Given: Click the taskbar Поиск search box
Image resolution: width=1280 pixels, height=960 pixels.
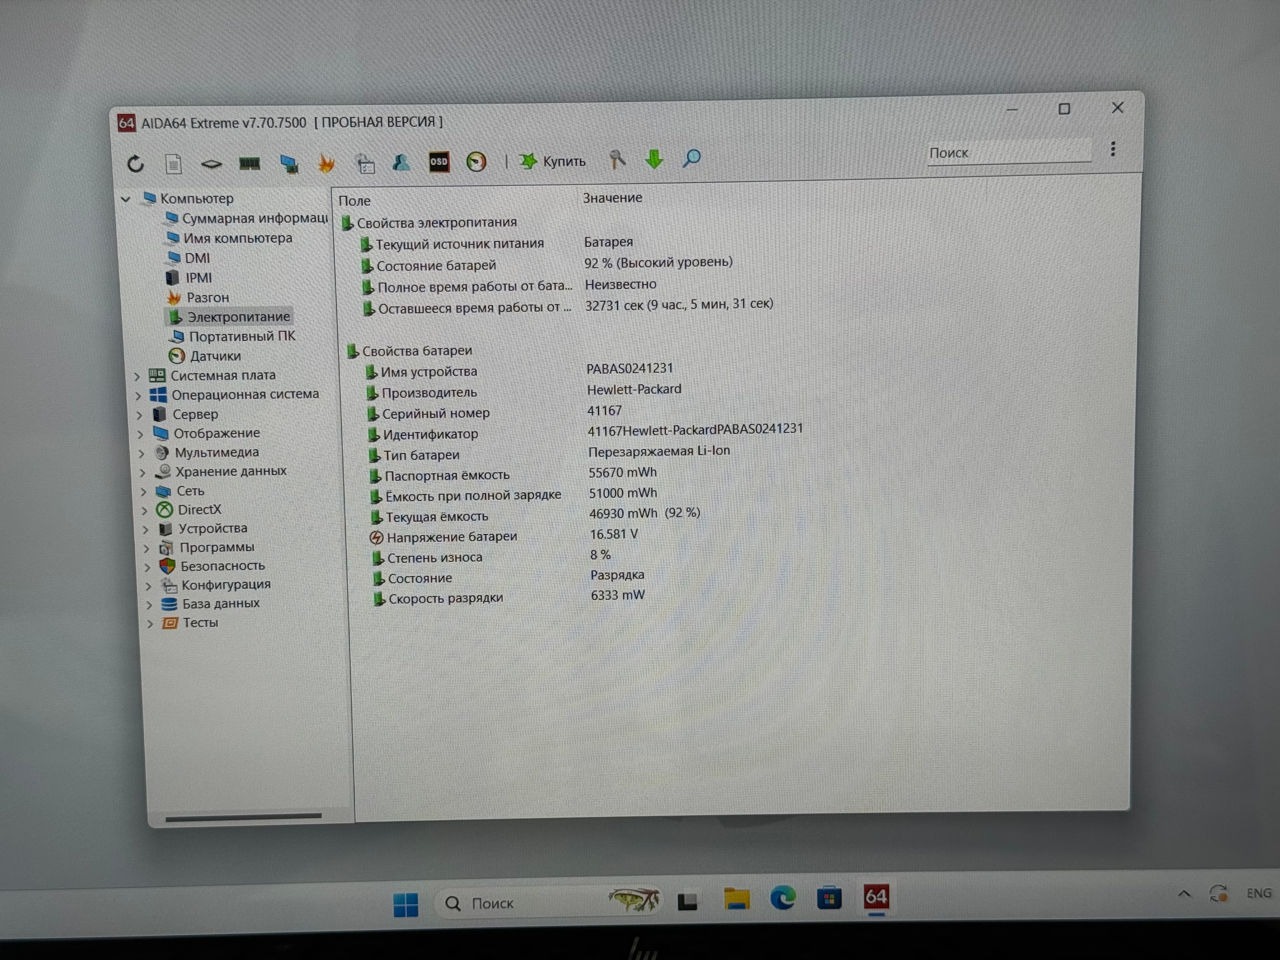Looking at the screenshot, I should (550, 902).
